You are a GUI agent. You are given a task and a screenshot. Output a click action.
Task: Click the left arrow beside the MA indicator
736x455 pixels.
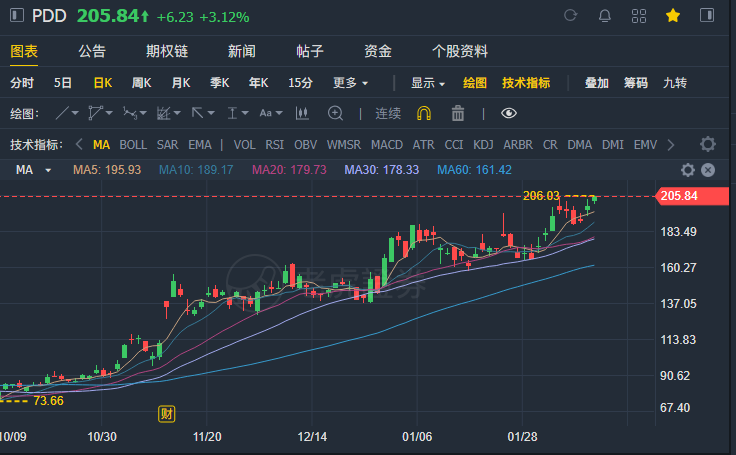tap(79, 144)
